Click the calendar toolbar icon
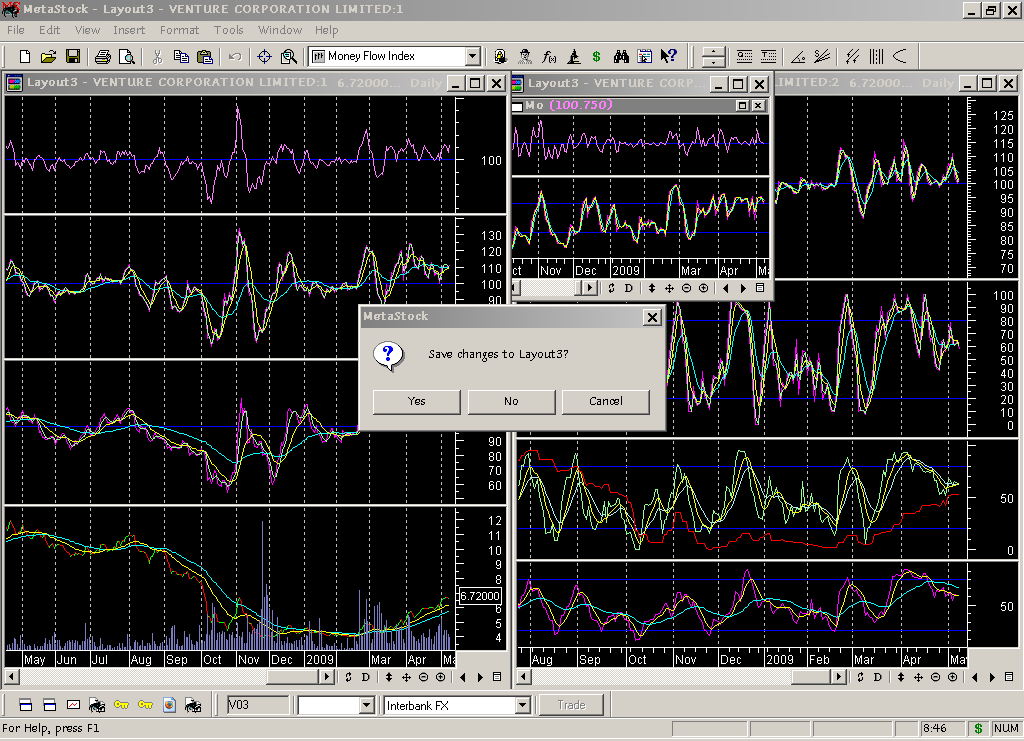Viewport: 1024px width, 741px height. (x=645, y=57)
